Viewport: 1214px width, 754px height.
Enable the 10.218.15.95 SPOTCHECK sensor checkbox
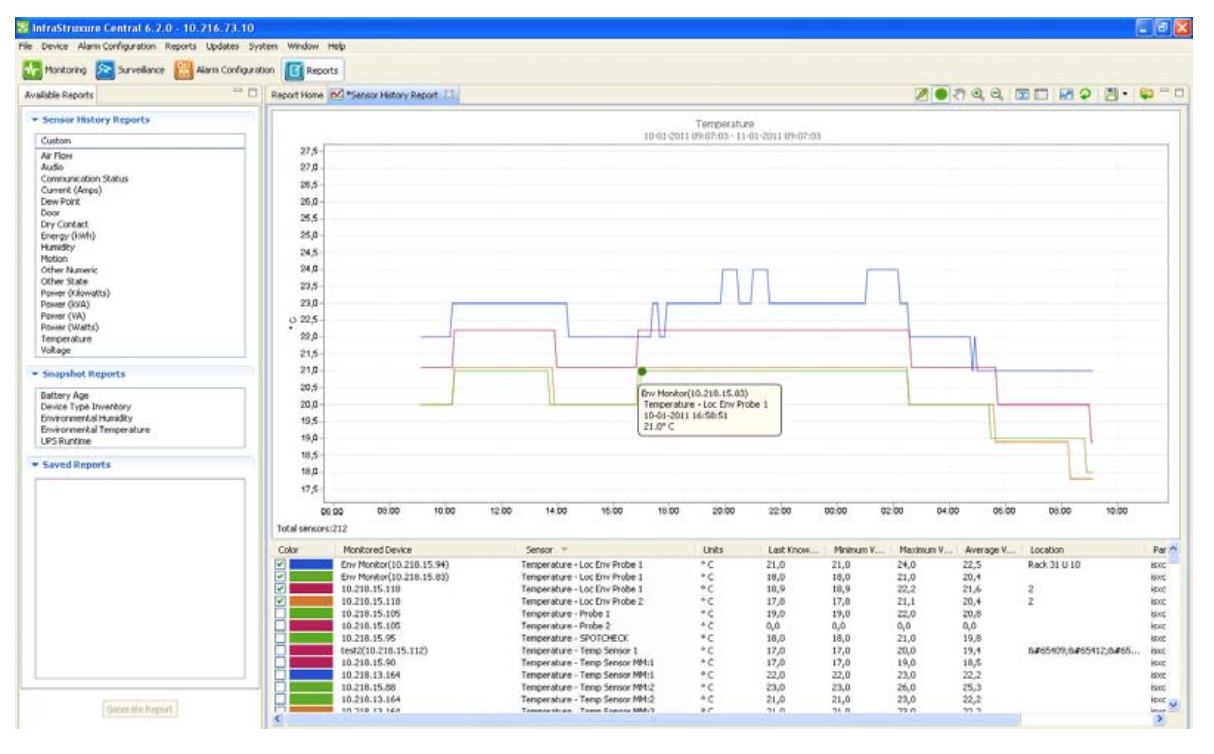point(281,638)
